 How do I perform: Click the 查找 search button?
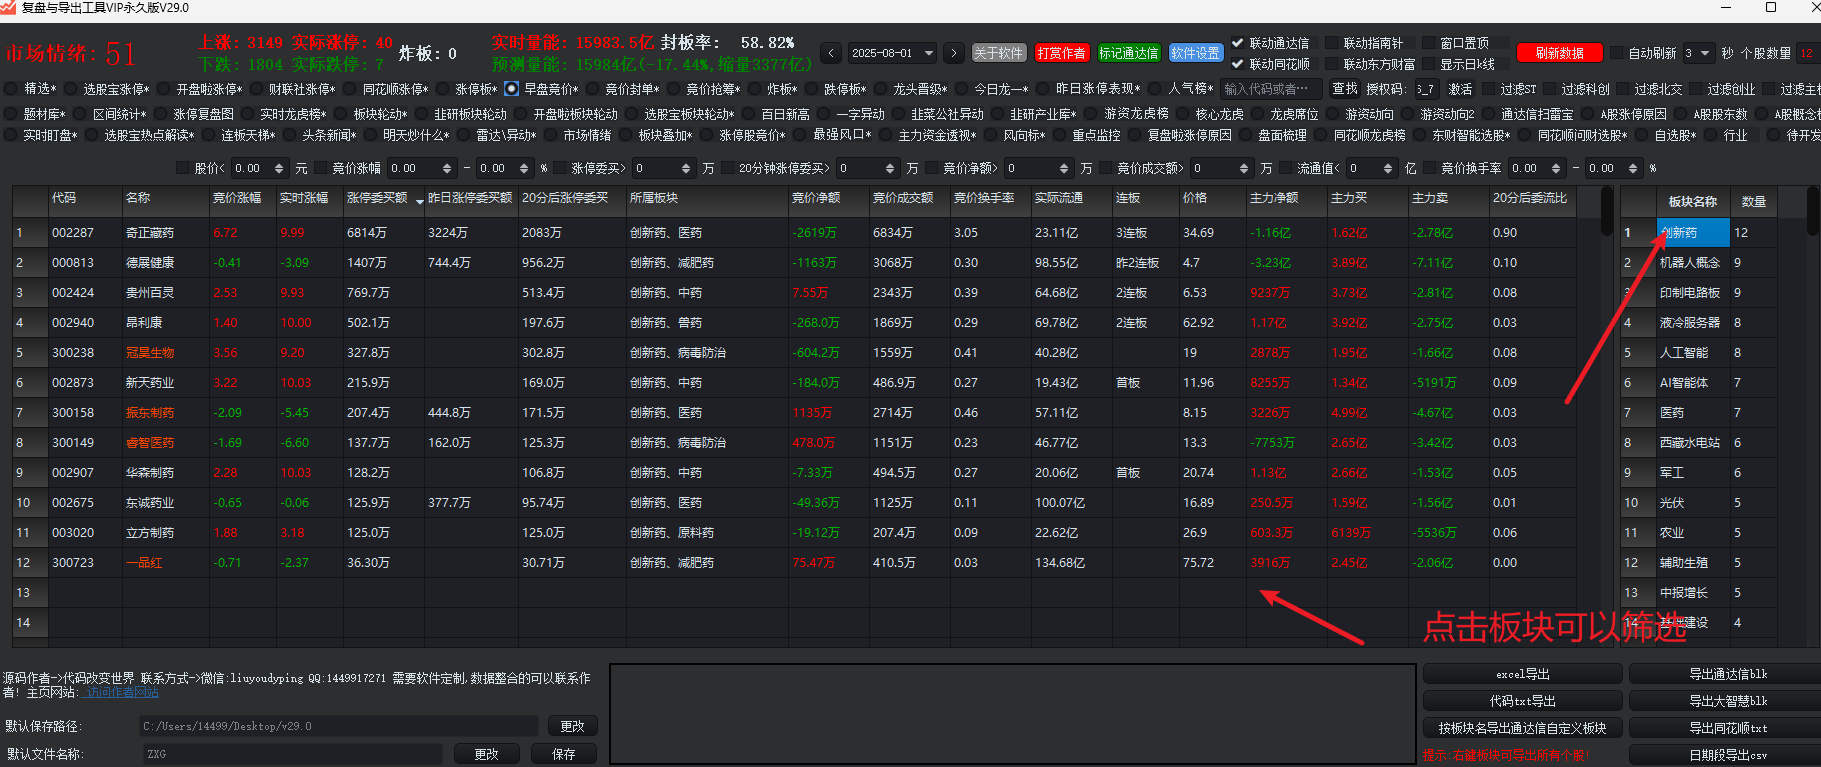coord(1344,89)
